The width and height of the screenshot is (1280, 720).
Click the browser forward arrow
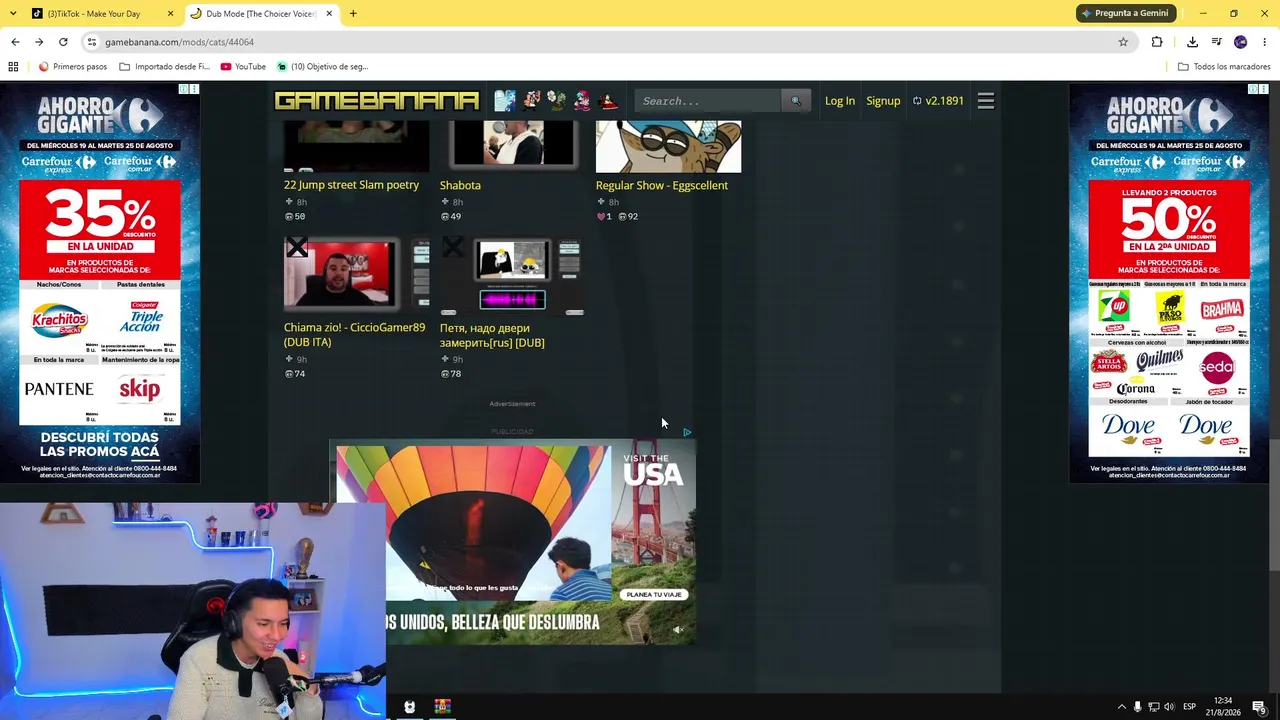click(x=39, y=42)
